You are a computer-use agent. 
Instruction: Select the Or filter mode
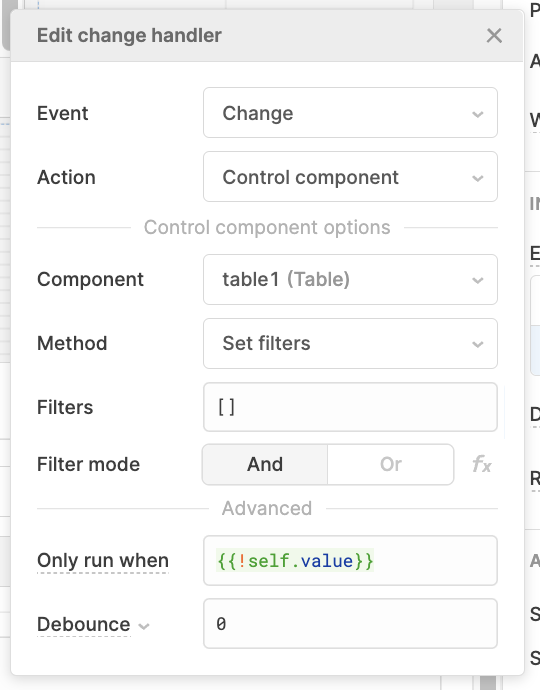tap(391, 464)
